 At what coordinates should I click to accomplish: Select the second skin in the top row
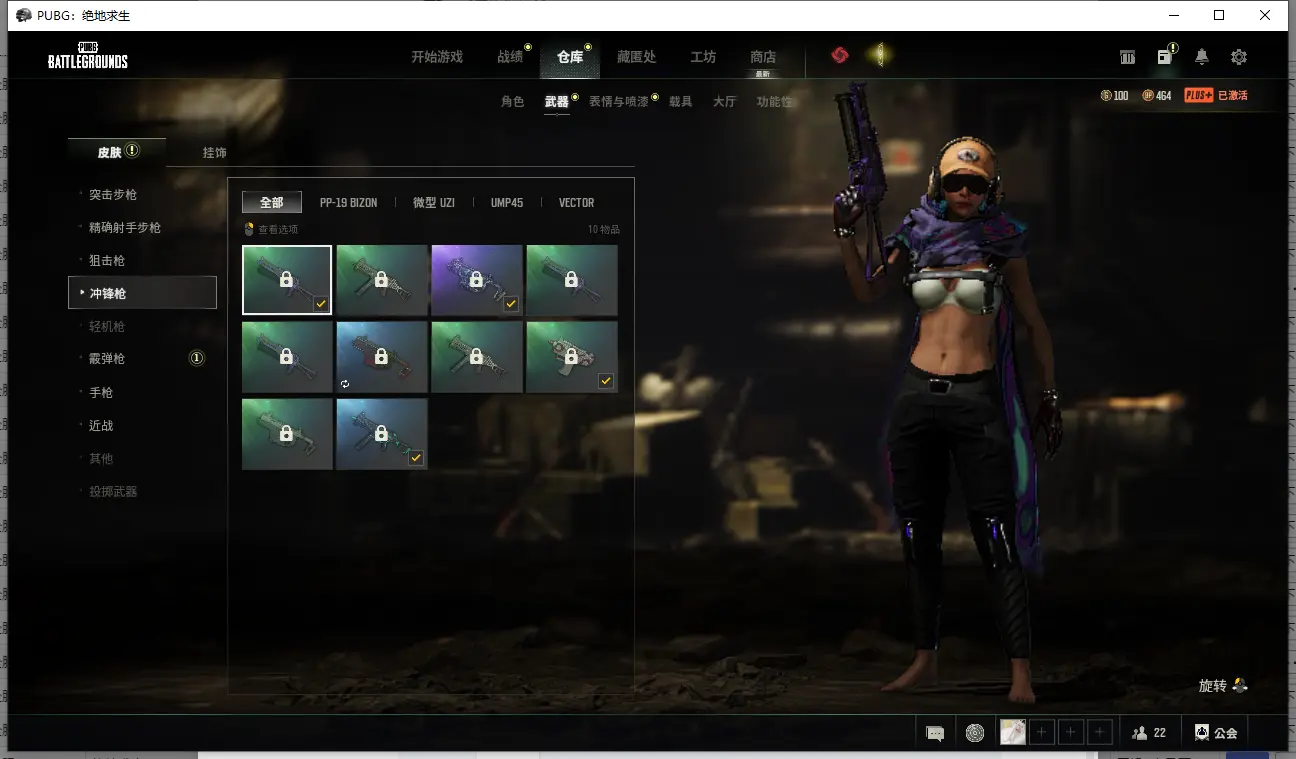(x=382, y=280)
